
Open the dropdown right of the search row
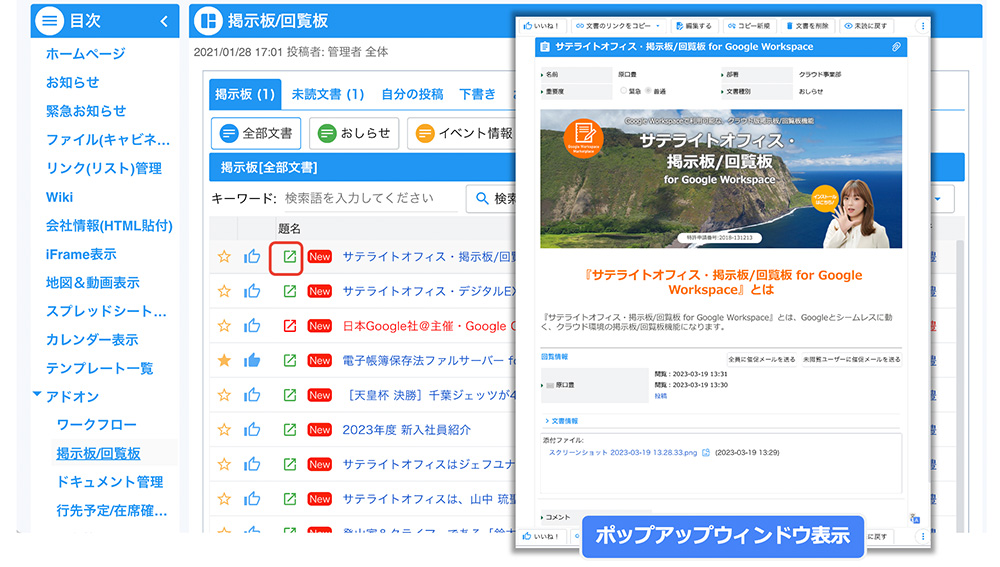click(x=938, y=199)
